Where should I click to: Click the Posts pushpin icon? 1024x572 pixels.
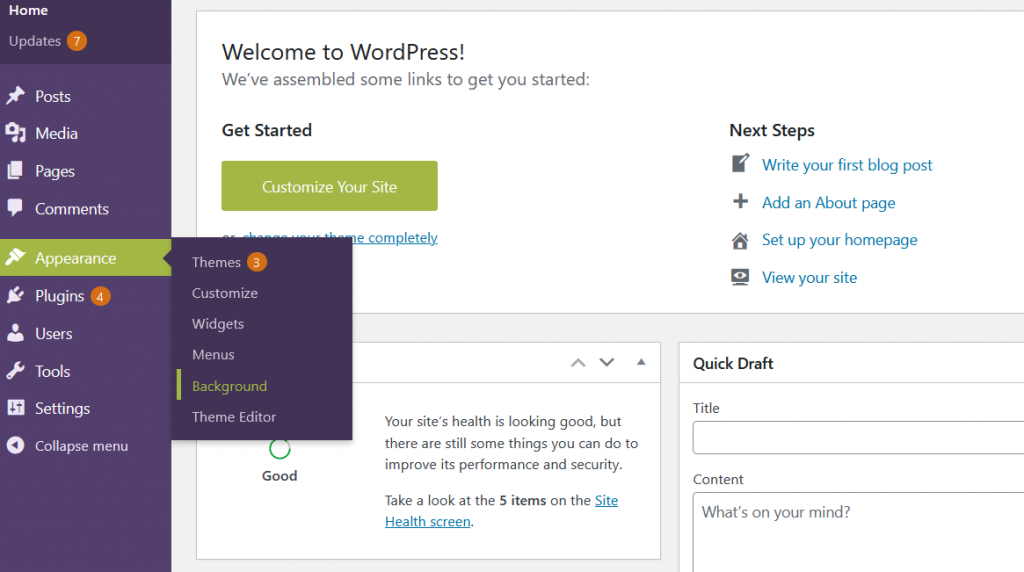[16, 95]
